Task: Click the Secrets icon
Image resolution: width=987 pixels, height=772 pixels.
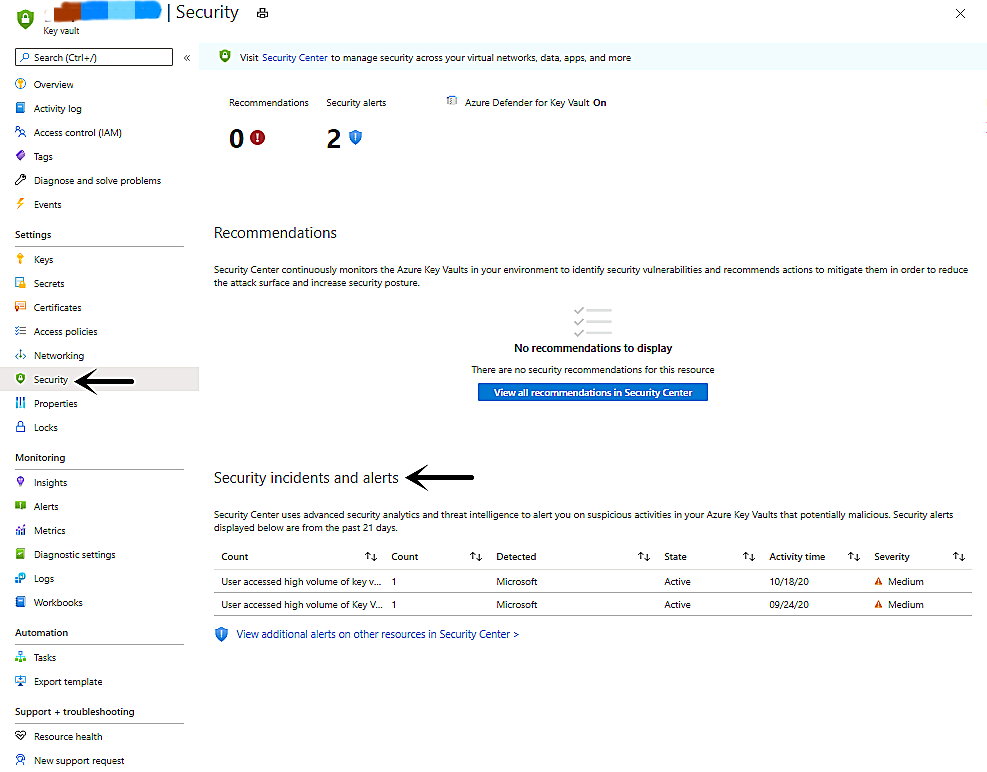Action: pyautogui.click(x=21, y=283)
